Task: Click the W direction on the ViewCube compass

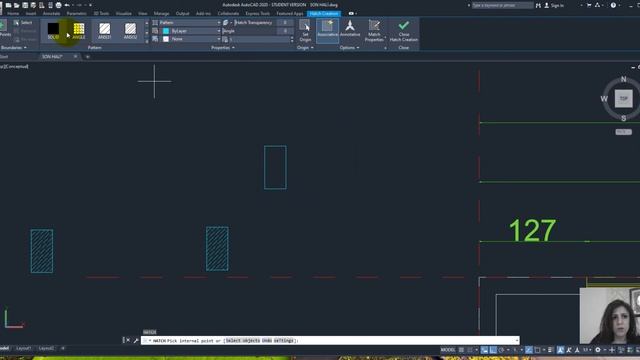Action: [604, 99]
